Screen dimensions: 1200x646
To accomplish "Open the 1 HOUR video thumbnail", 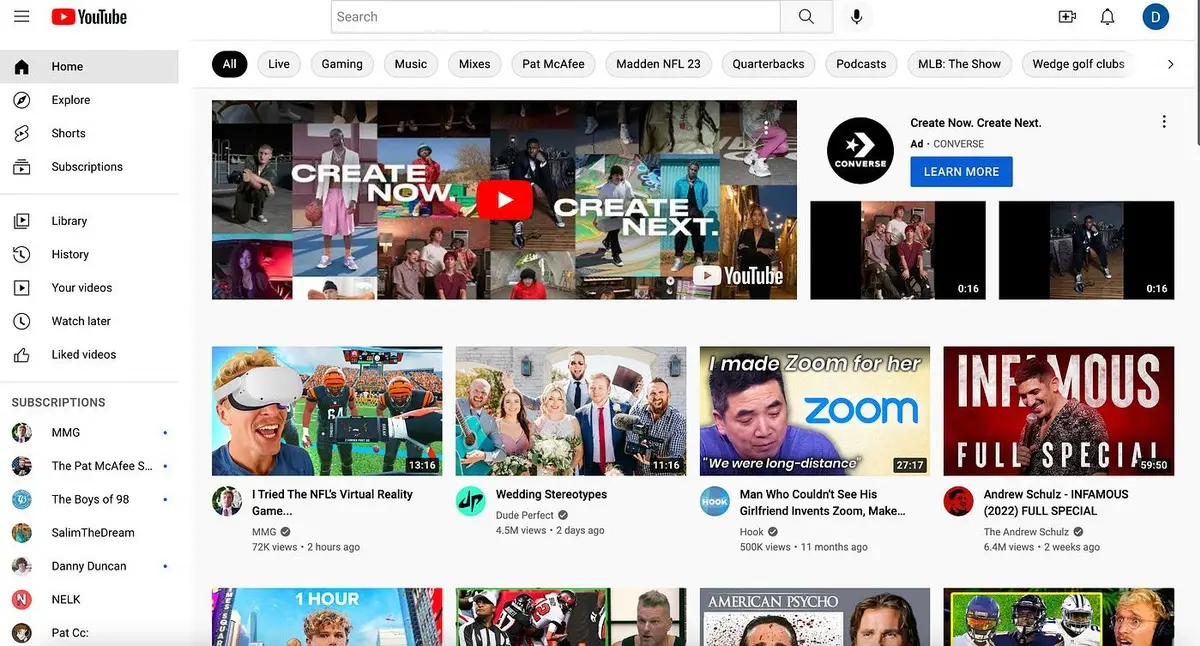I will click(327, 617).
